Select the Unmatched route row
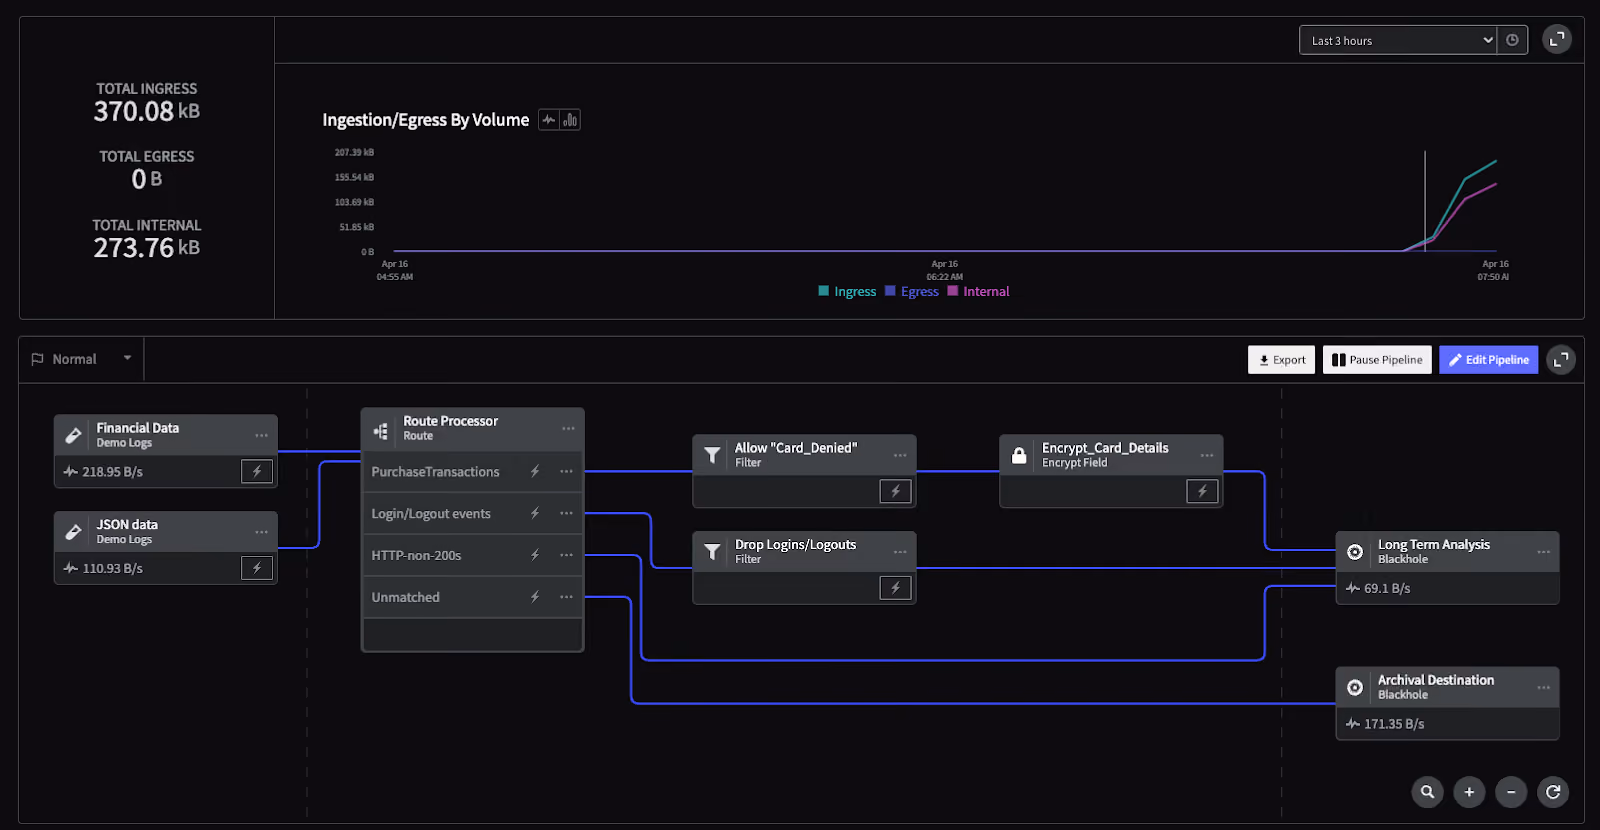1600x830 pixels. tap(472, 597)
